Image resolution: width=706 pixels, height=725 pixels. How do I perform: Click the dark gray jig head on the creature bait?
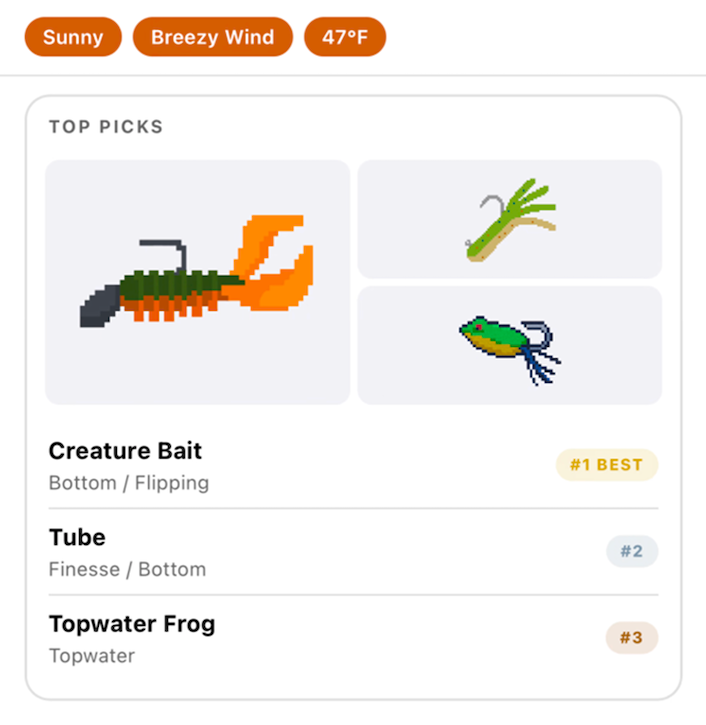click(x=99, y=307)
